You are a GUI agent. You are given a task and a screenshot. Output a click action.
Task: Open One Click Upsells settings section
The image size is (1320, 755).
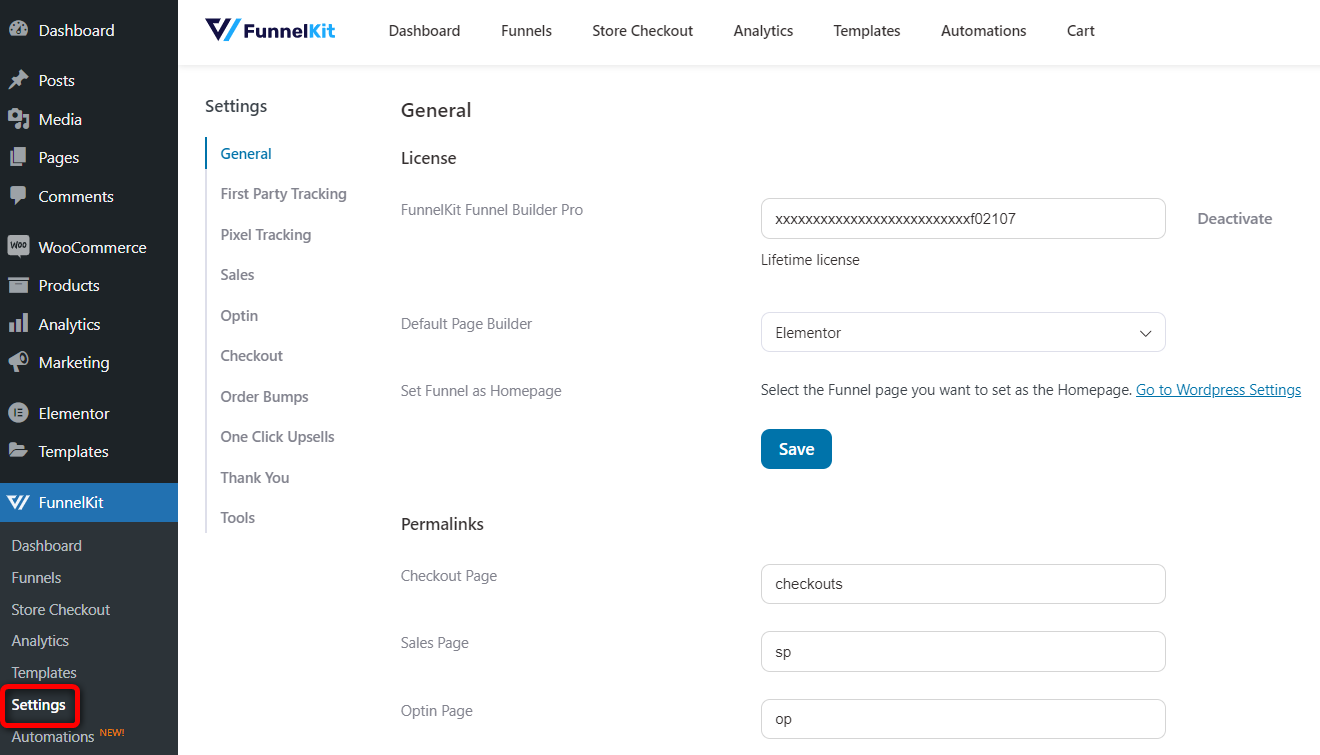point(277,437)
